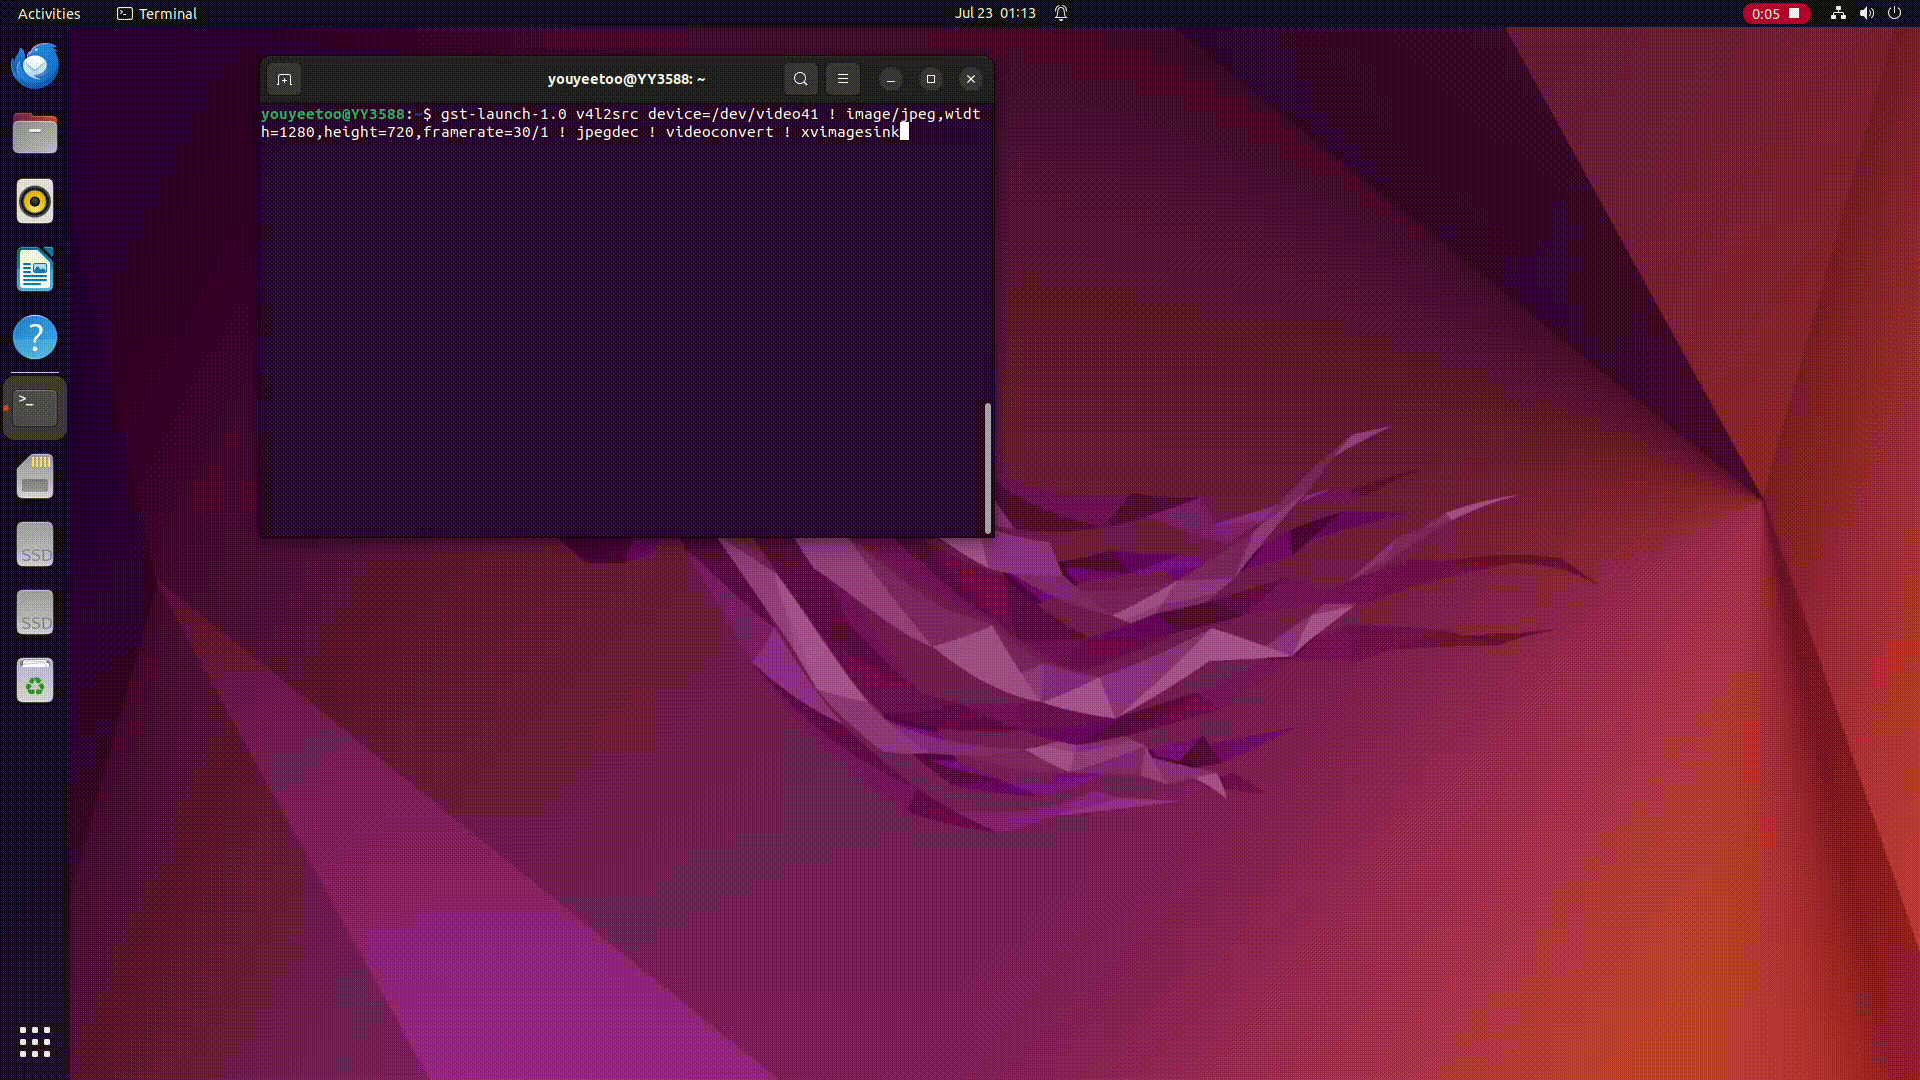This screenshot has width=1920, height=1080.
Task: Open the Activities overview
Action: pyautogui.click(x=48, y=13)
